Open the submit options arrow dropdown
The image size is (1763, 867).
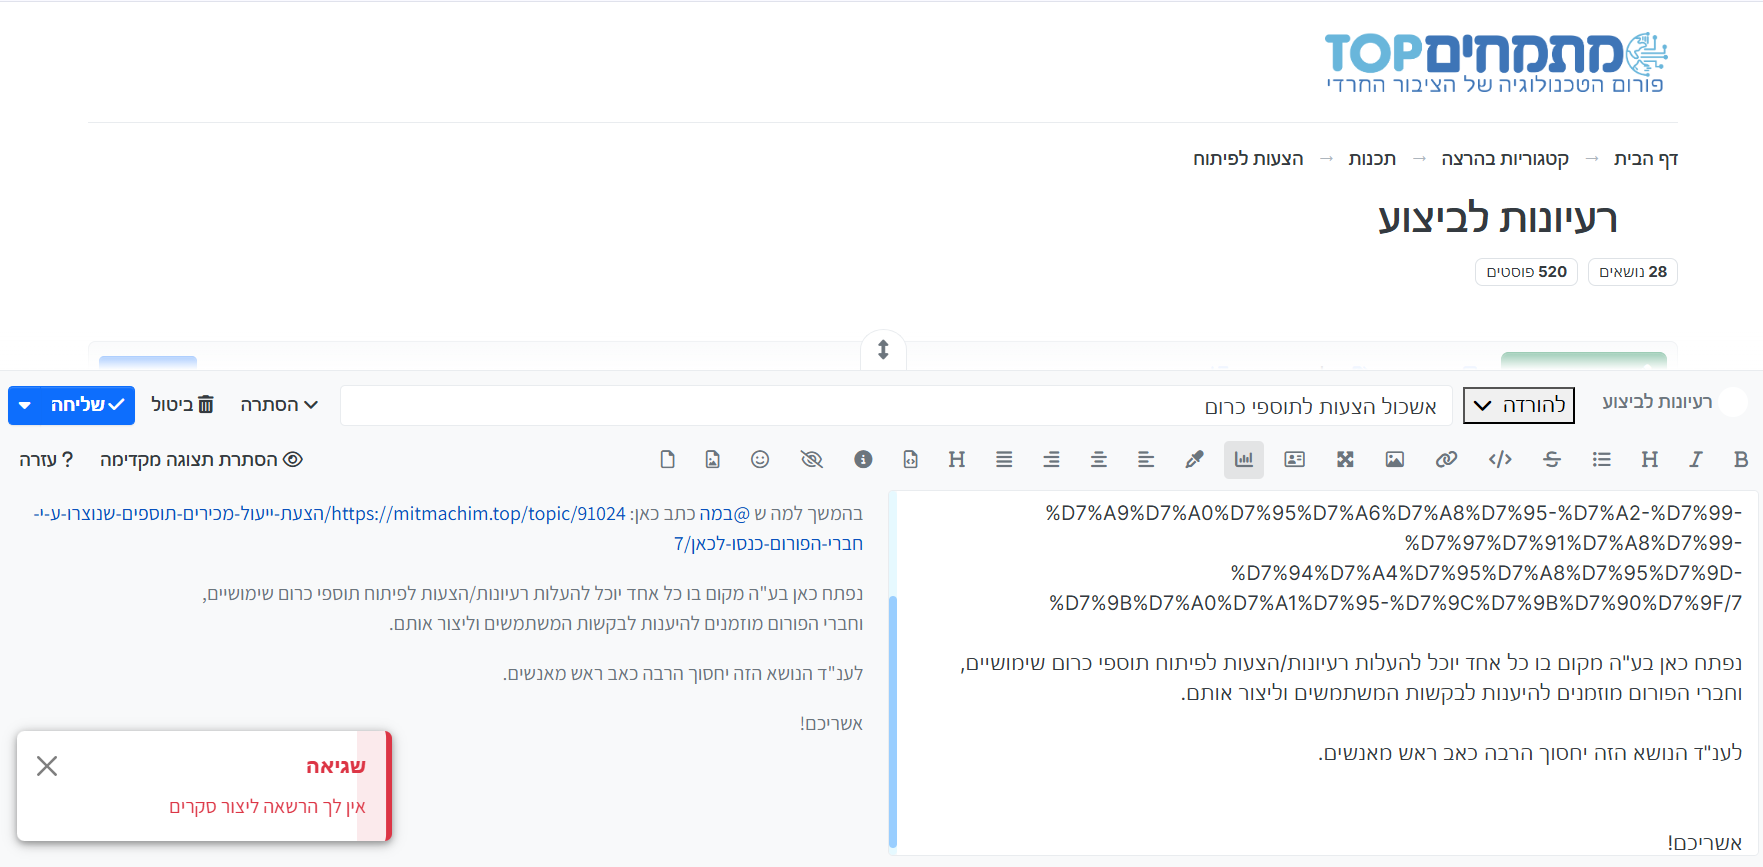tap(25, 405)
